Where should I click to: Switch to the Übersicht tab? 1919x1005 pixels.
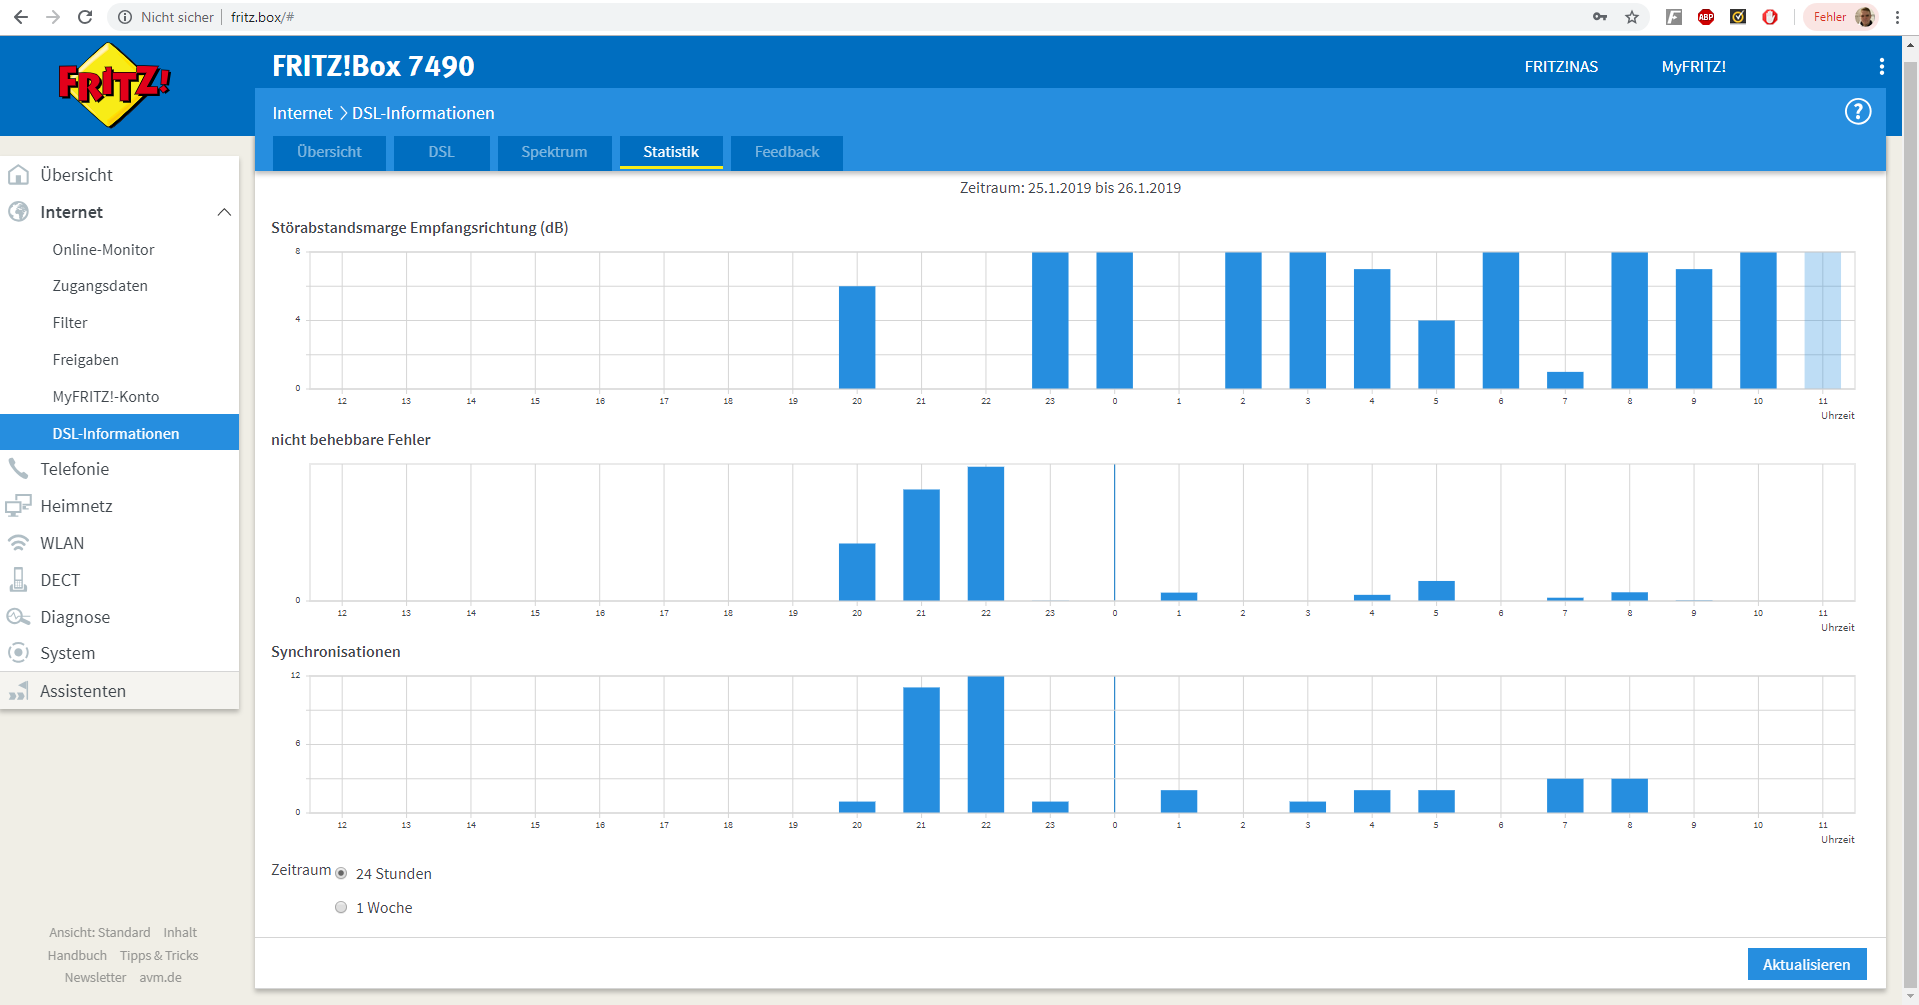(x=329, y=152)
